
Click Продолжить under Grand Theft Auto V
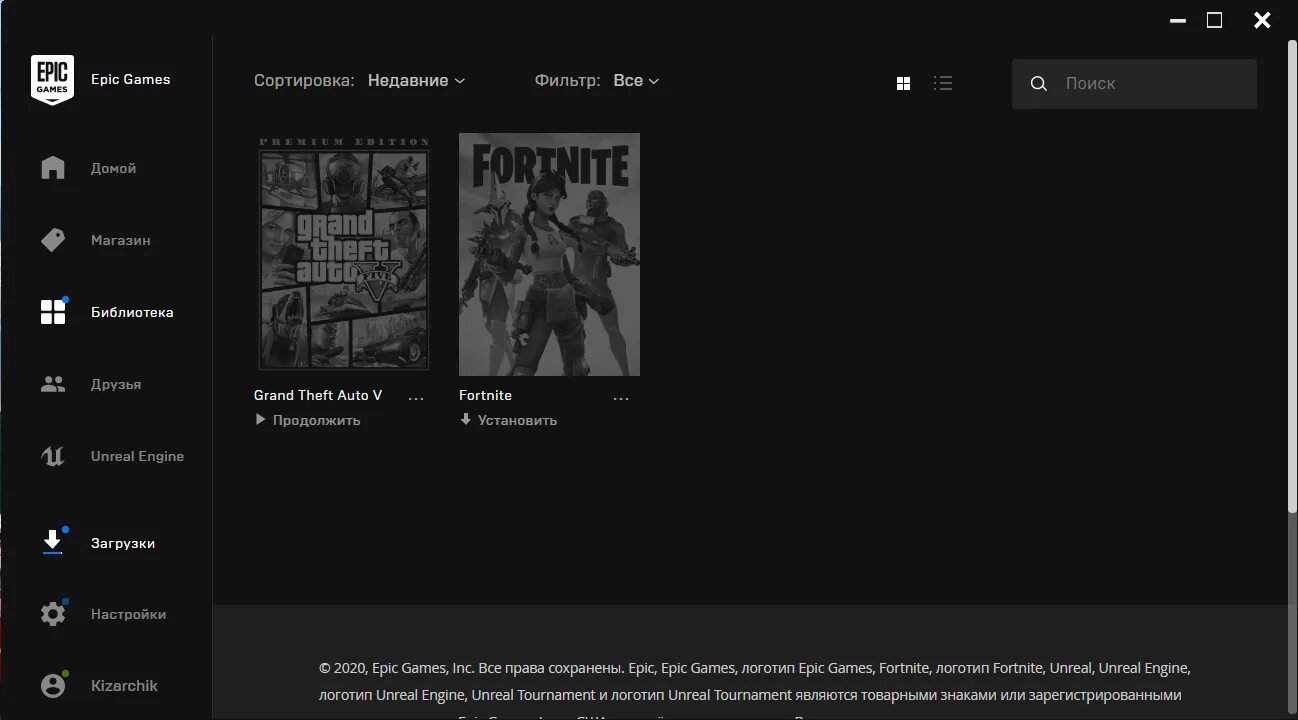point(316,420)
